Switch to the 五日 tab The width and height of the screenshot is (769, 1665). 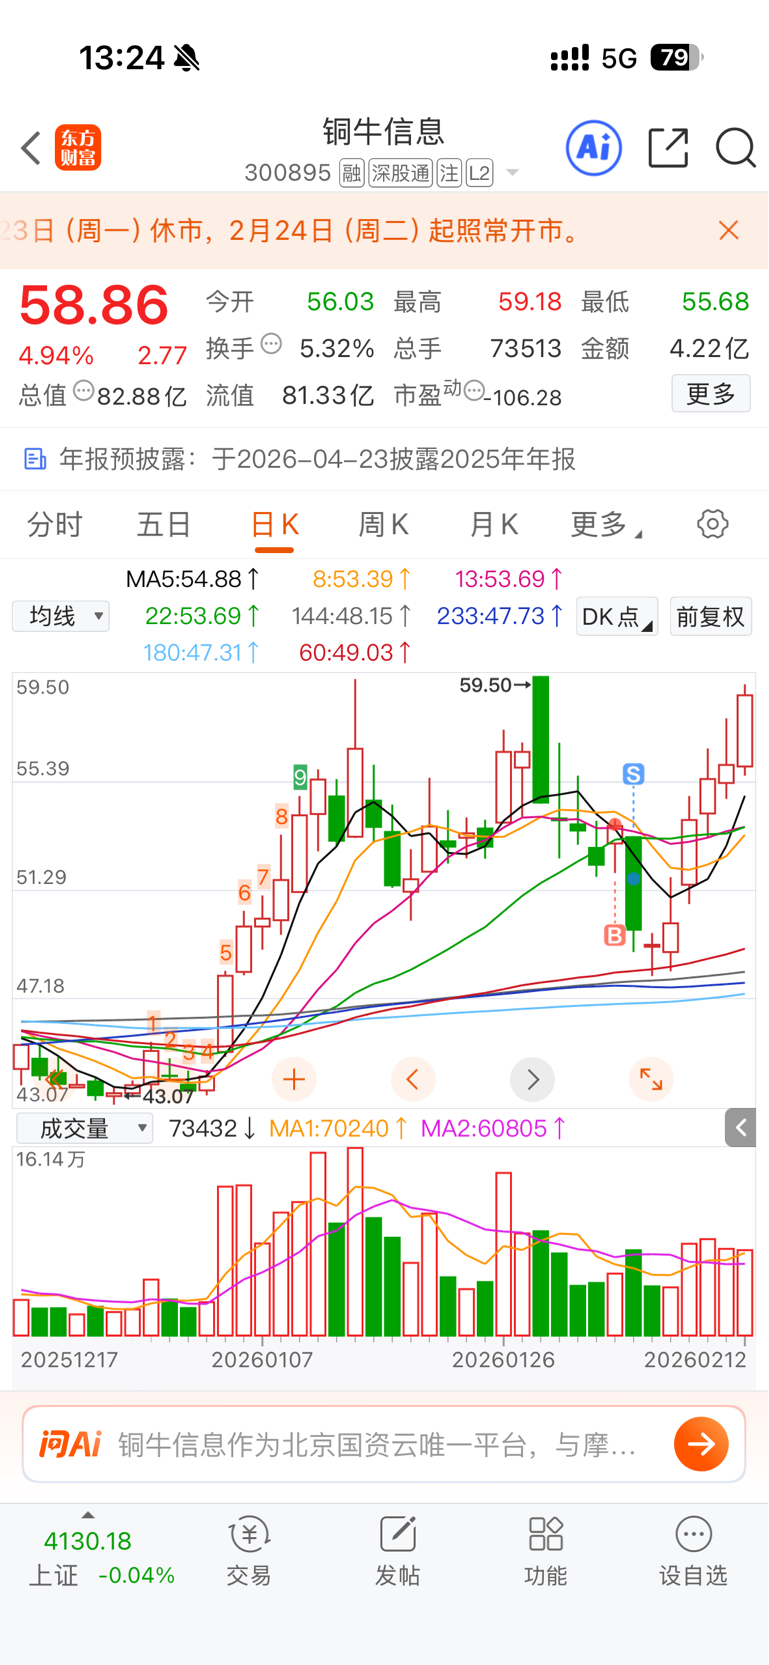(x=164, y=524)
